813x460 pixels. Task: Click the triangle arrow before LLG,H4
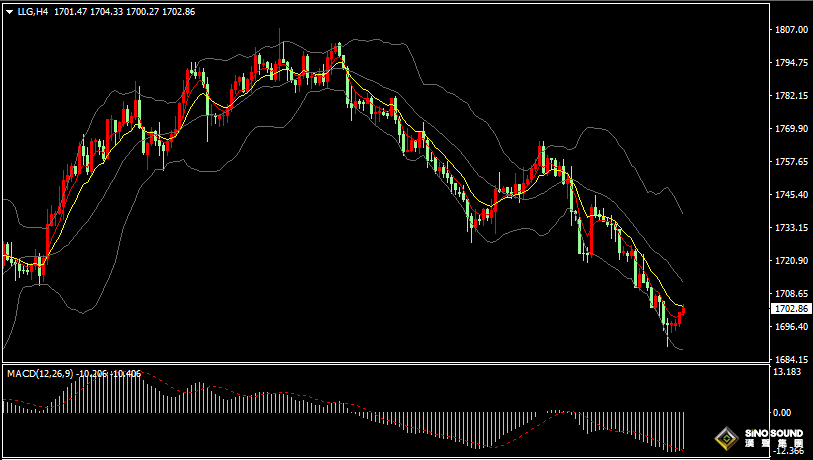click(9, 11)
